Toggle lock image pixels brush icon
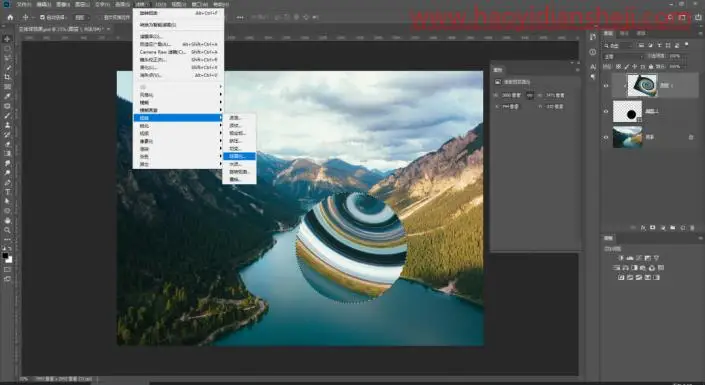The width and height of the screenshot is (705, 385). (x=627, y=67)
